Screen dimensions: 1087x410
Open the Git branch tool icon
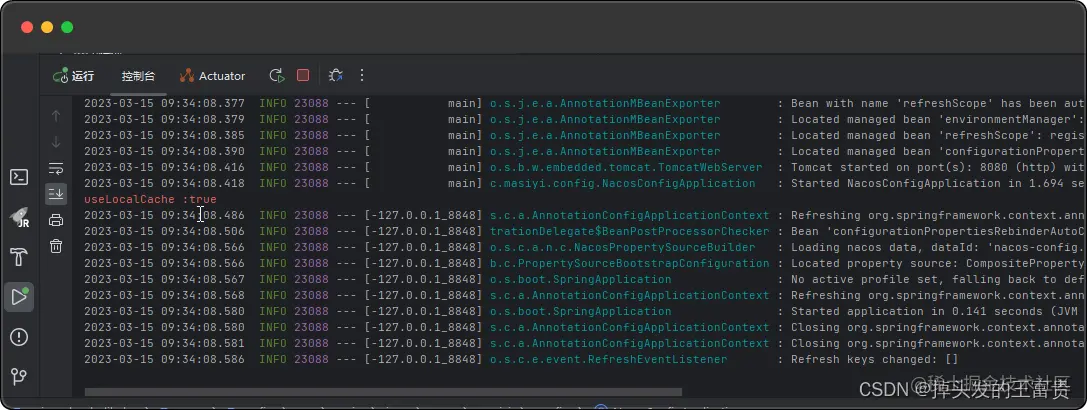click(x=19, y=377)
